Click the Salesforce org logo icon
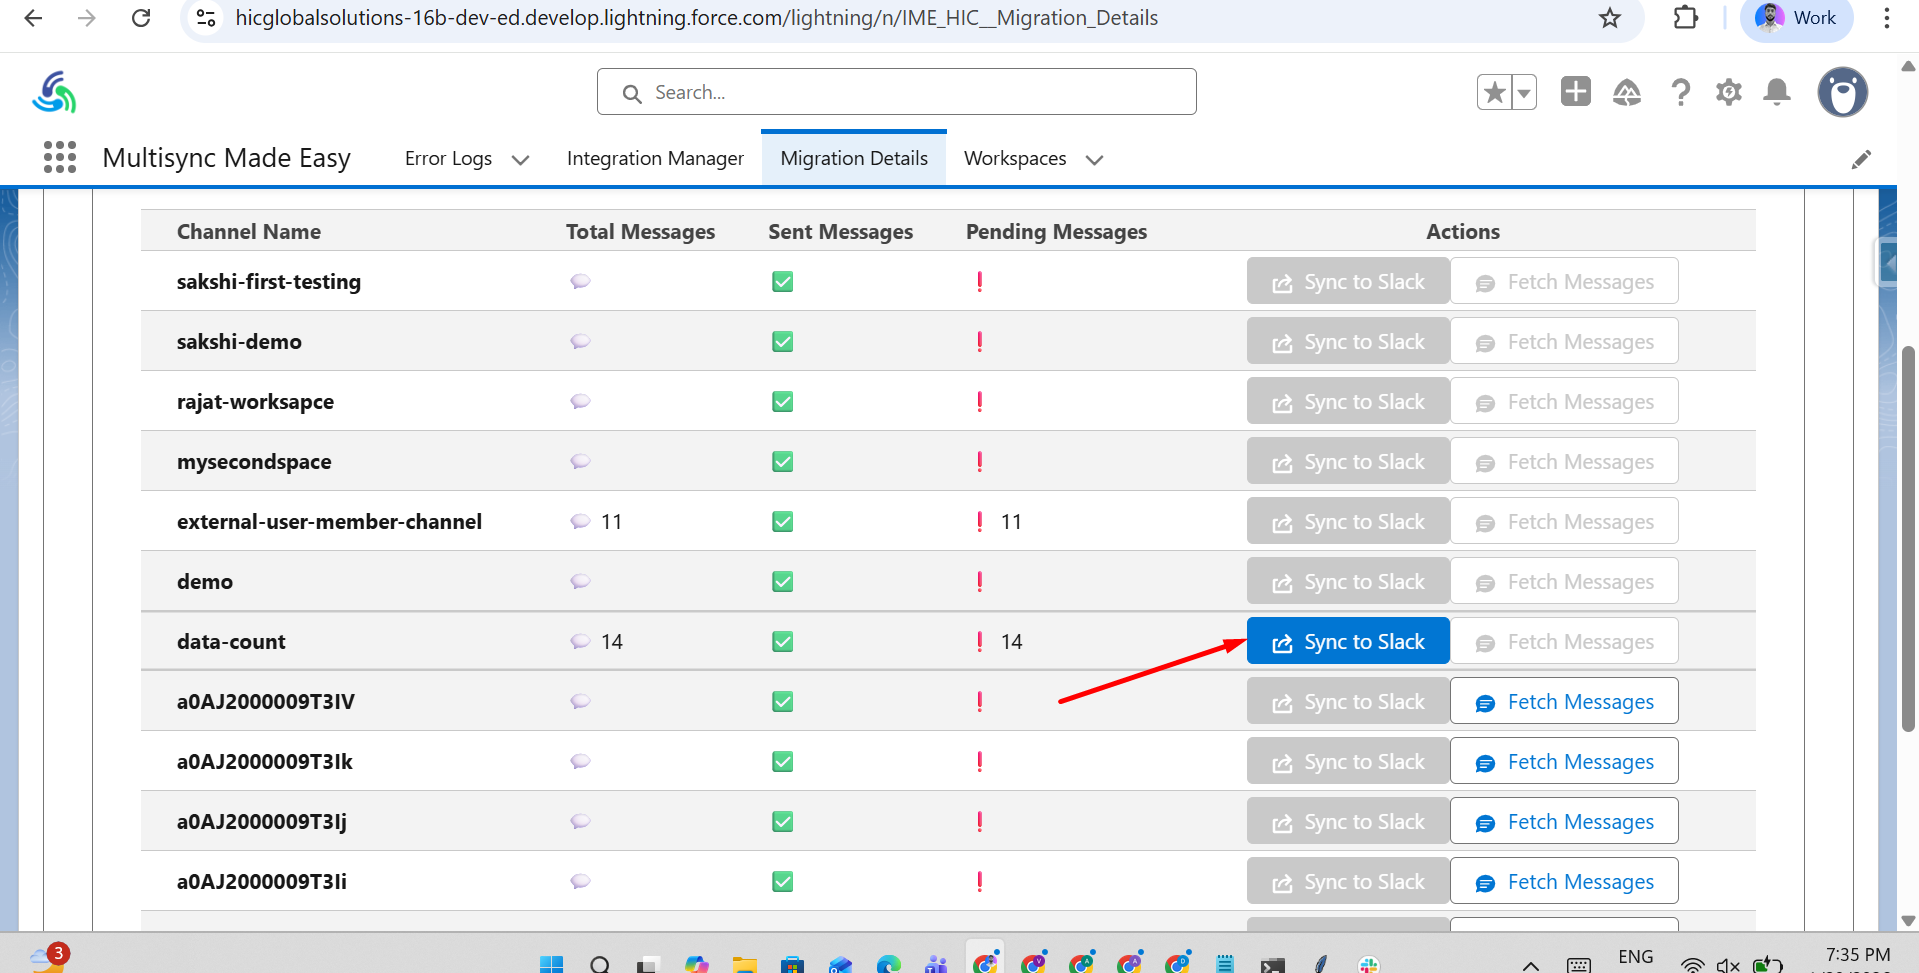This screenshot has width=1919, height=973. click(54, 92)
